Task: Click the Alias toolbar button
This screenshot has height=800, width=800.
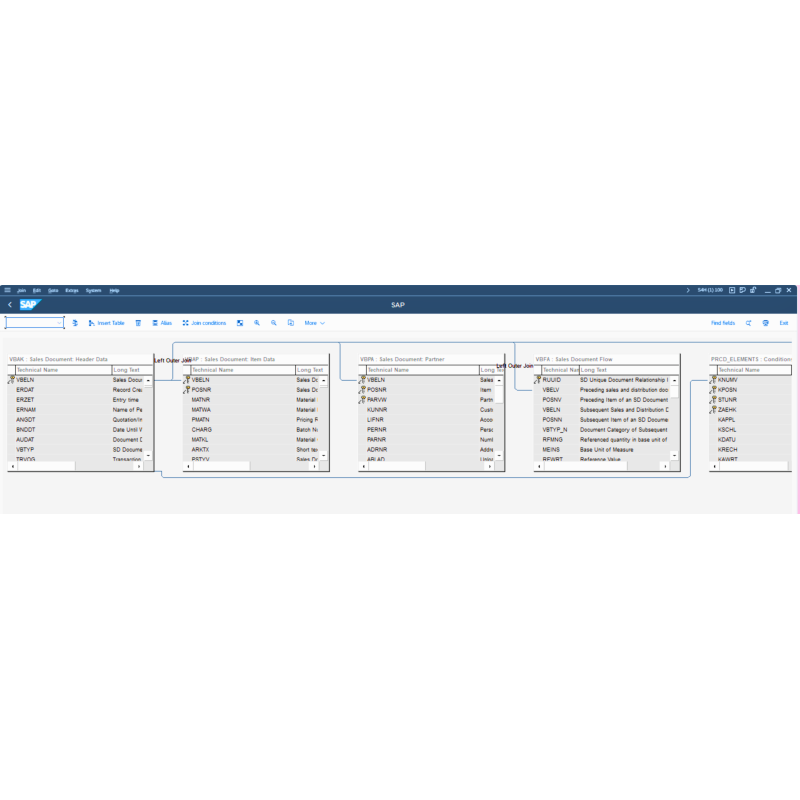Action: [x=161, y=323]
